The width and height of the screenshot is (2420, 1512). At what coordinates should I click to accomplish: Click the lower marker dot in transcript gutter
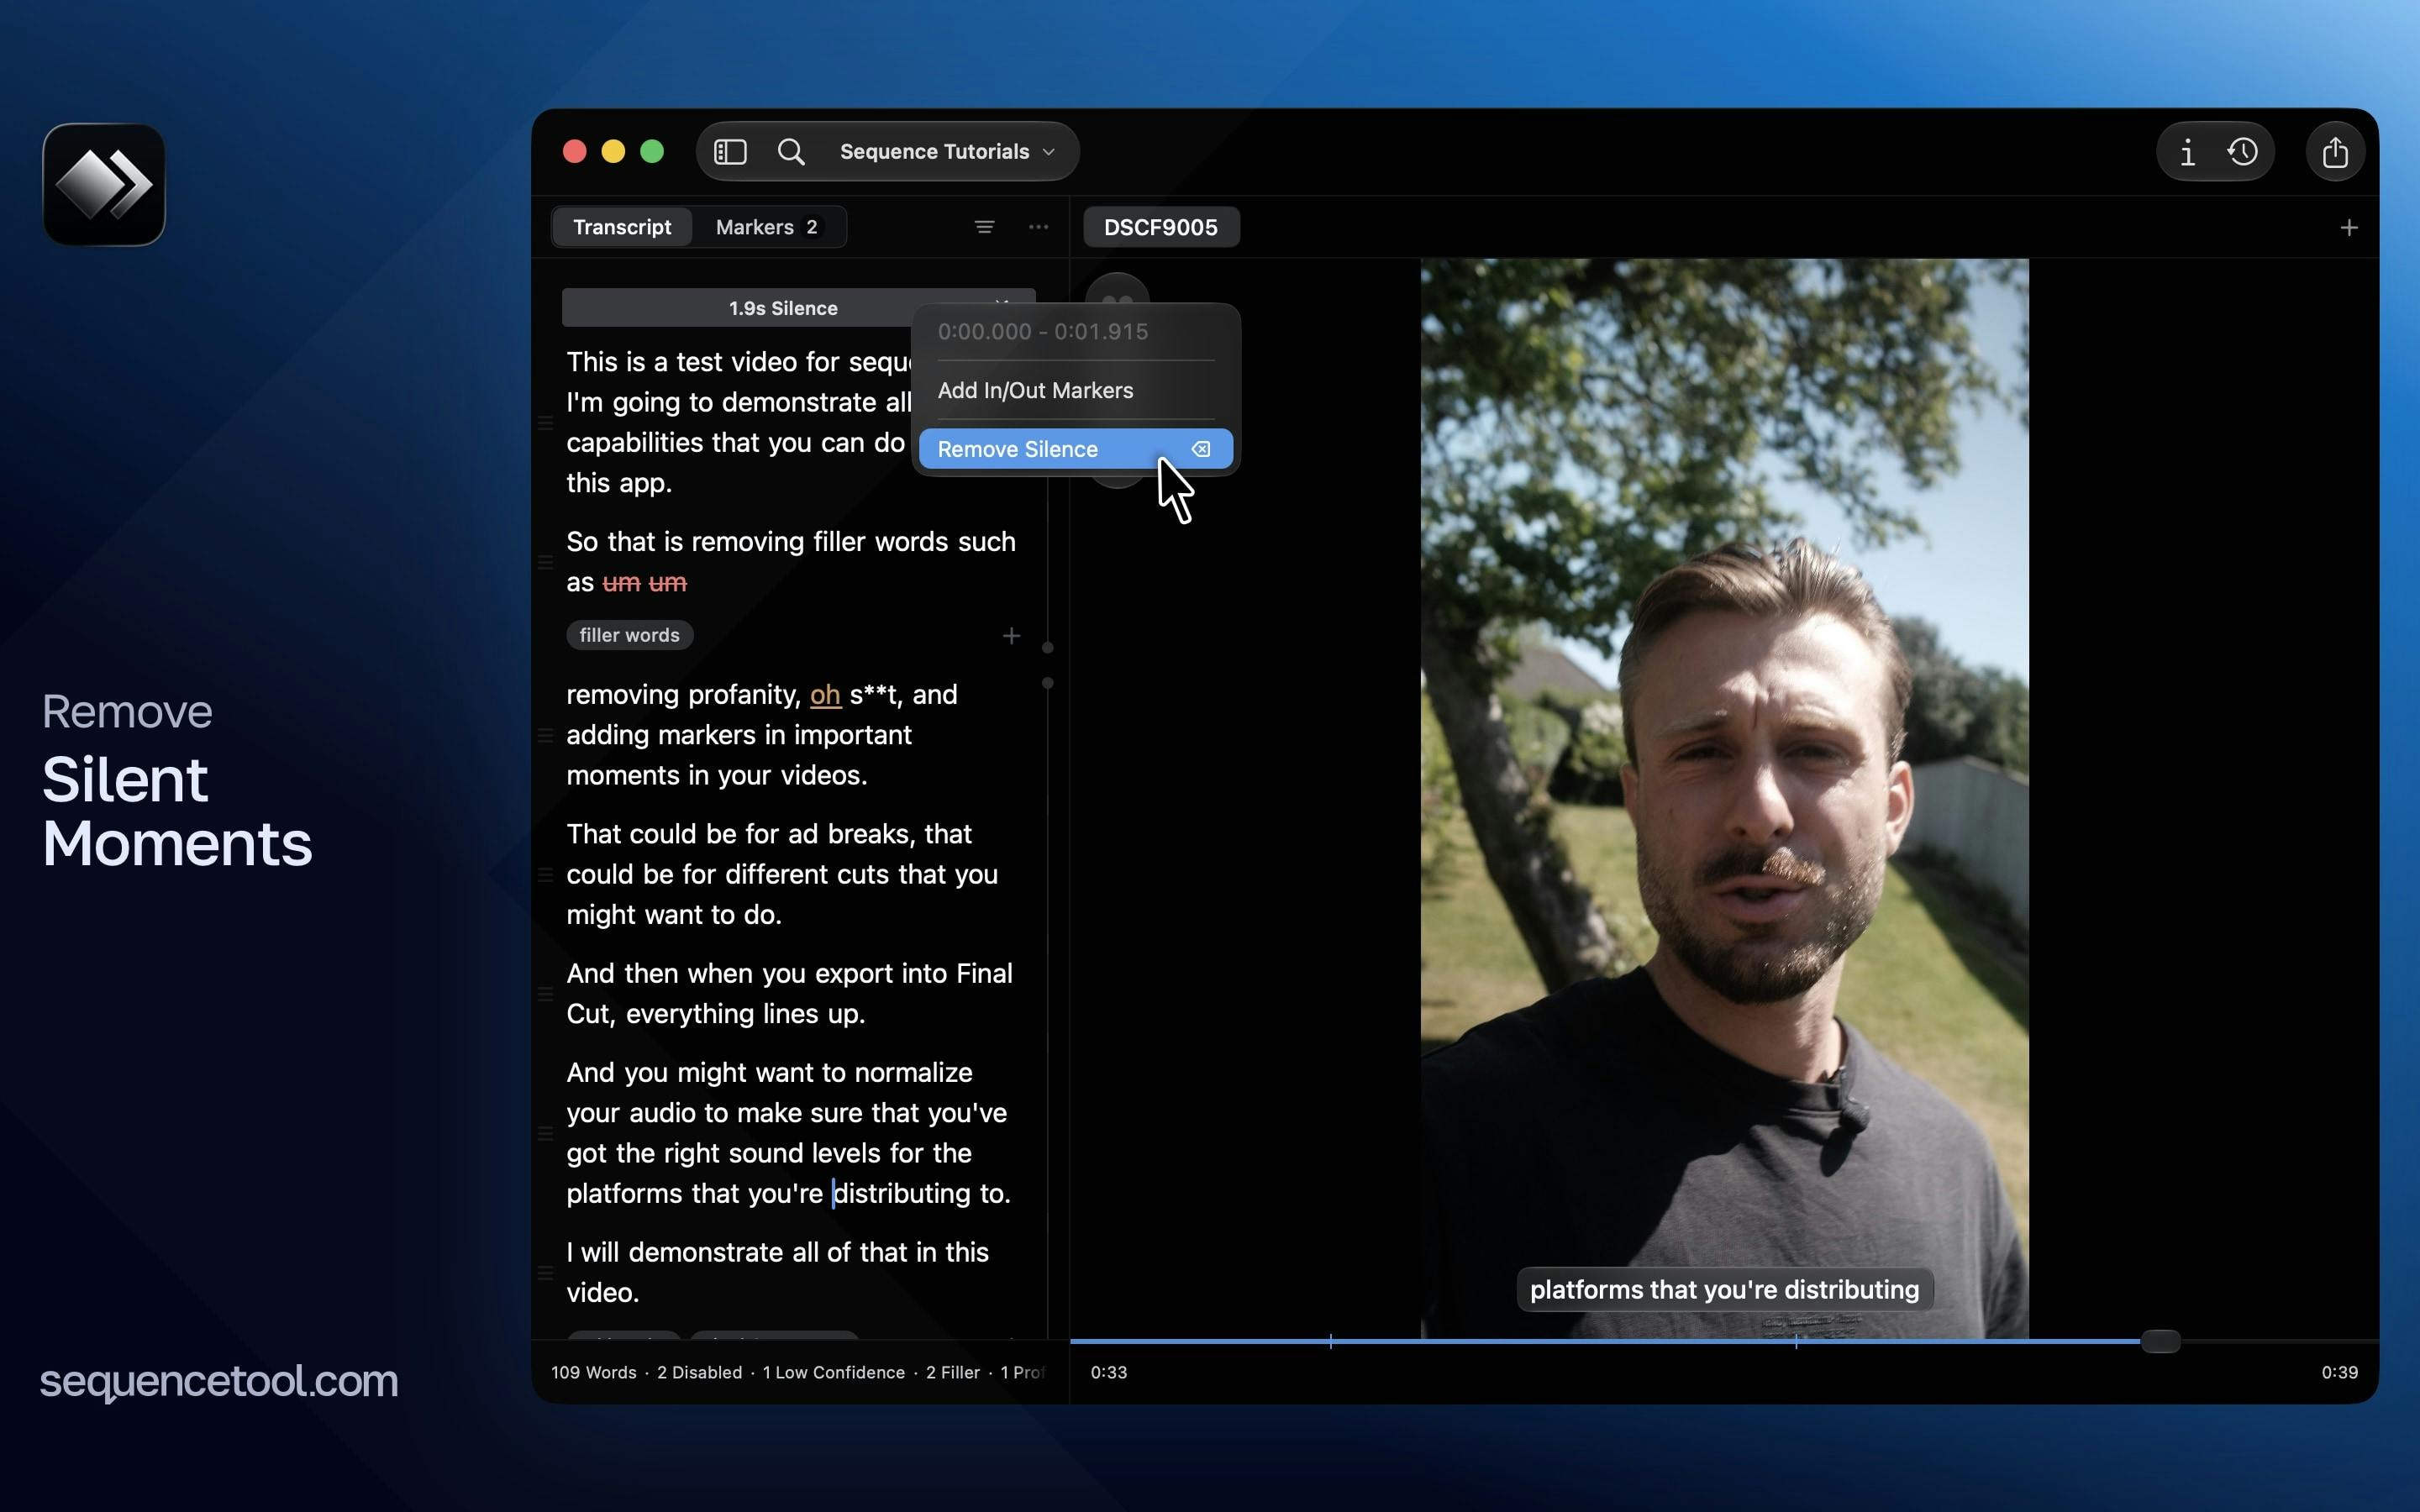point(1047,683)
